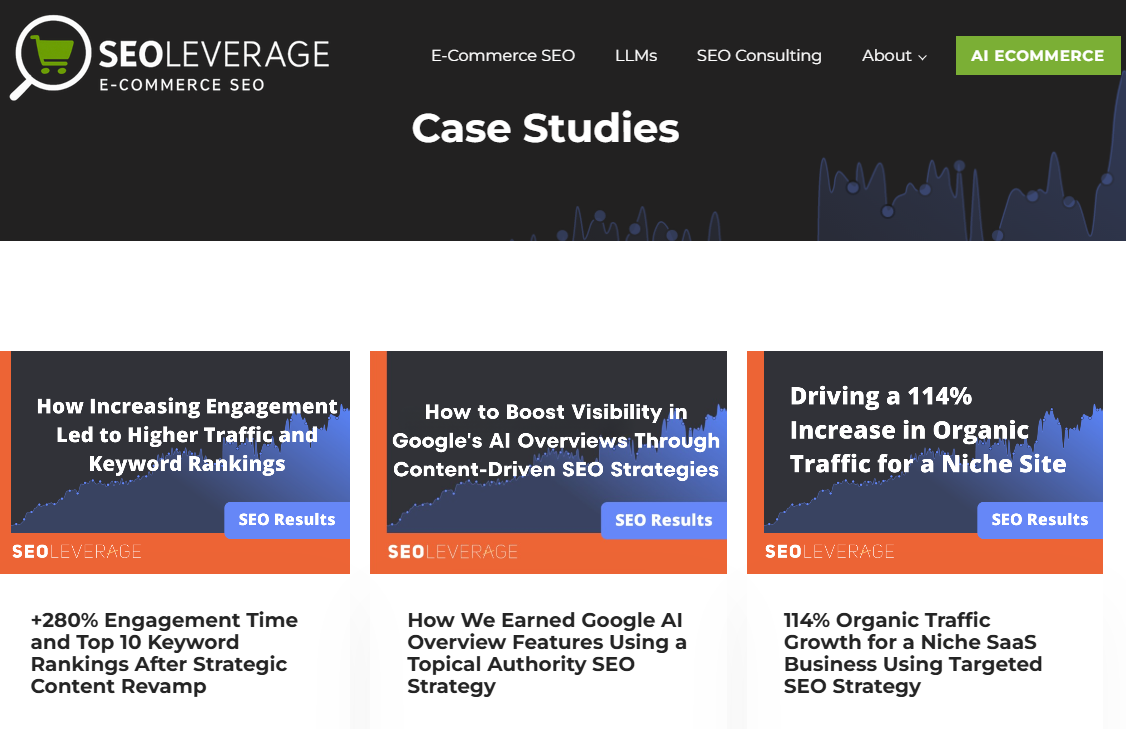Click SEO Results badge on the AI Overviews card
1126x729 pixels.
663,520
